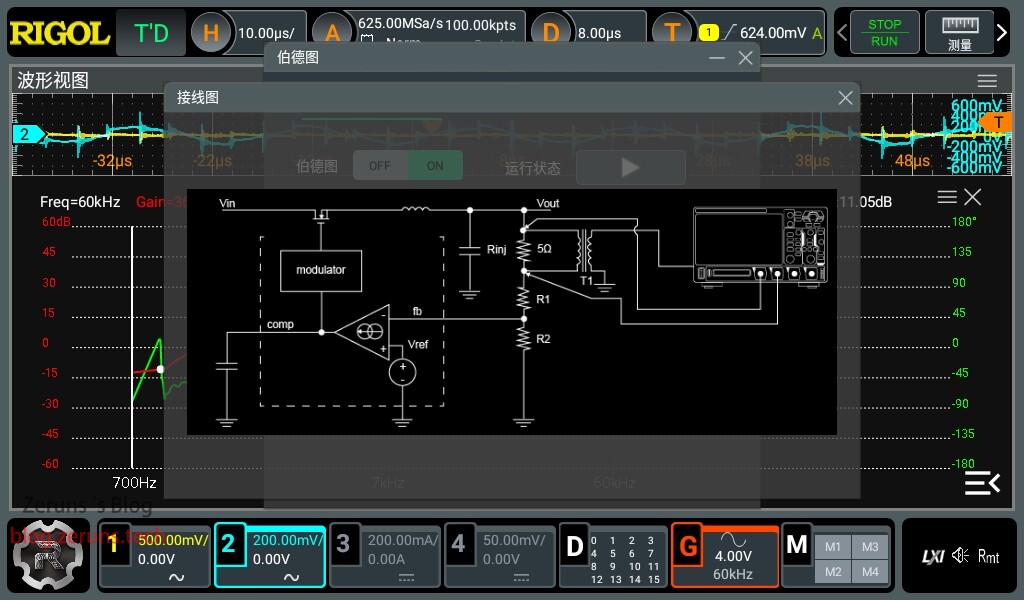
Task: Switch the 伯德图 toggle to ON
Action: click(x=435, y=166)
